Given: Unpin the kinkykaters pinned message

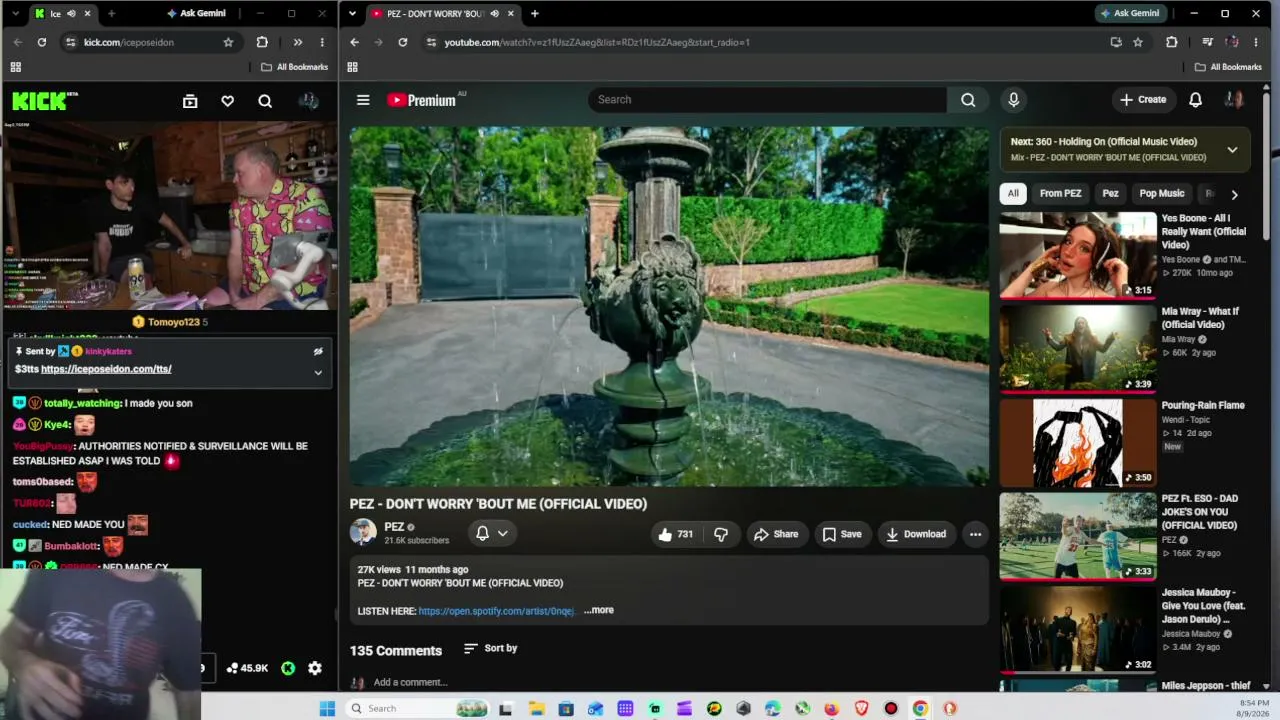Looking at the screenshot, I should [318, 351].
